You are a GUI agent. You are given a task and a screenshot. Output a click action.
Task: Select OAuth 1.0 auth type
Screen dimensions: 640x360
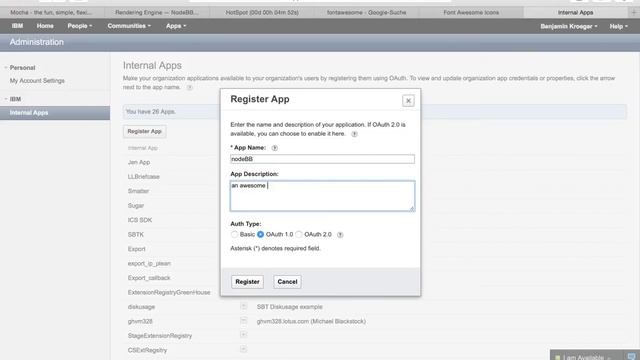pos(260,234)
